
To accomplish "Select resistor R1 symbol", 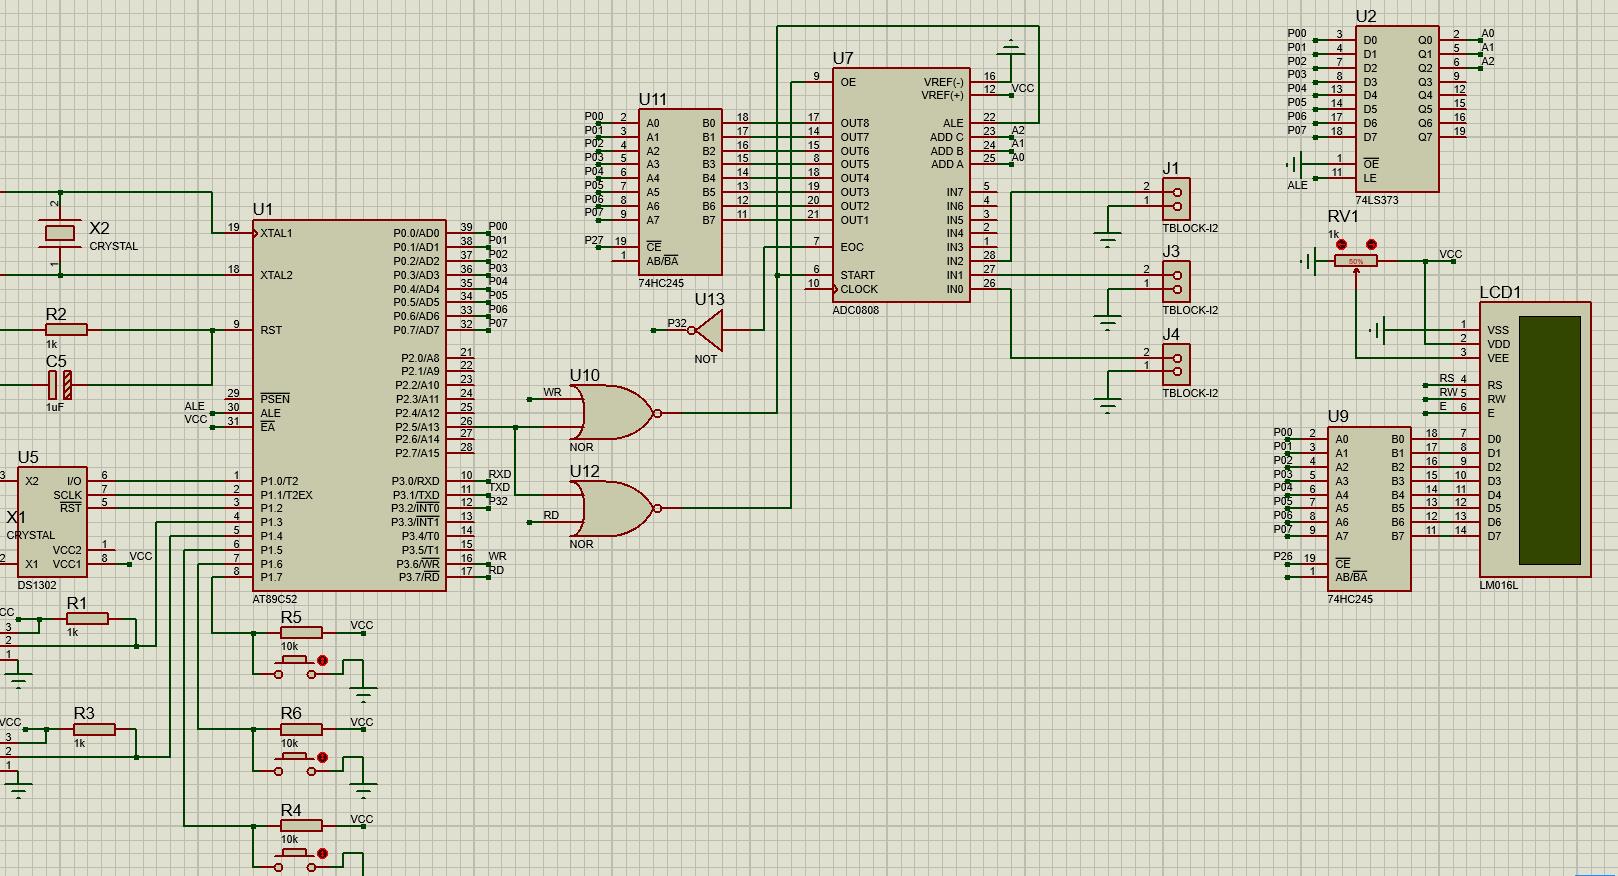I will 87,619.
